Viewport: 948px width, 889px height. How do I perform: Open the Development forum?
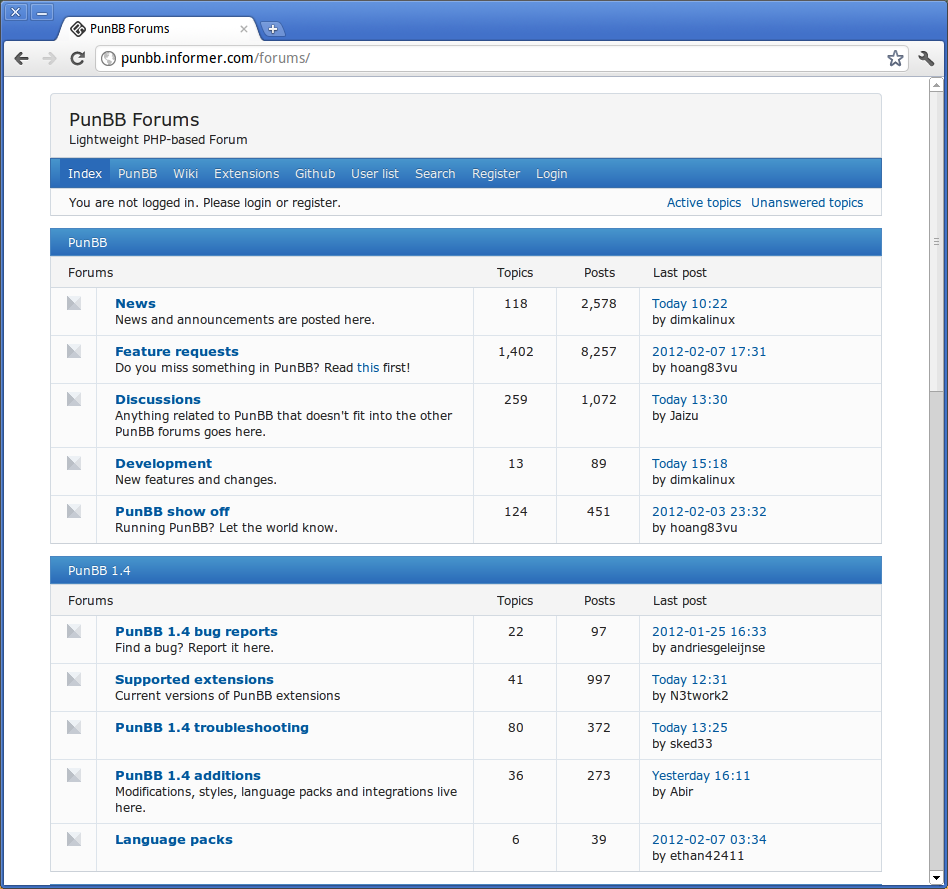coord(163,463)
